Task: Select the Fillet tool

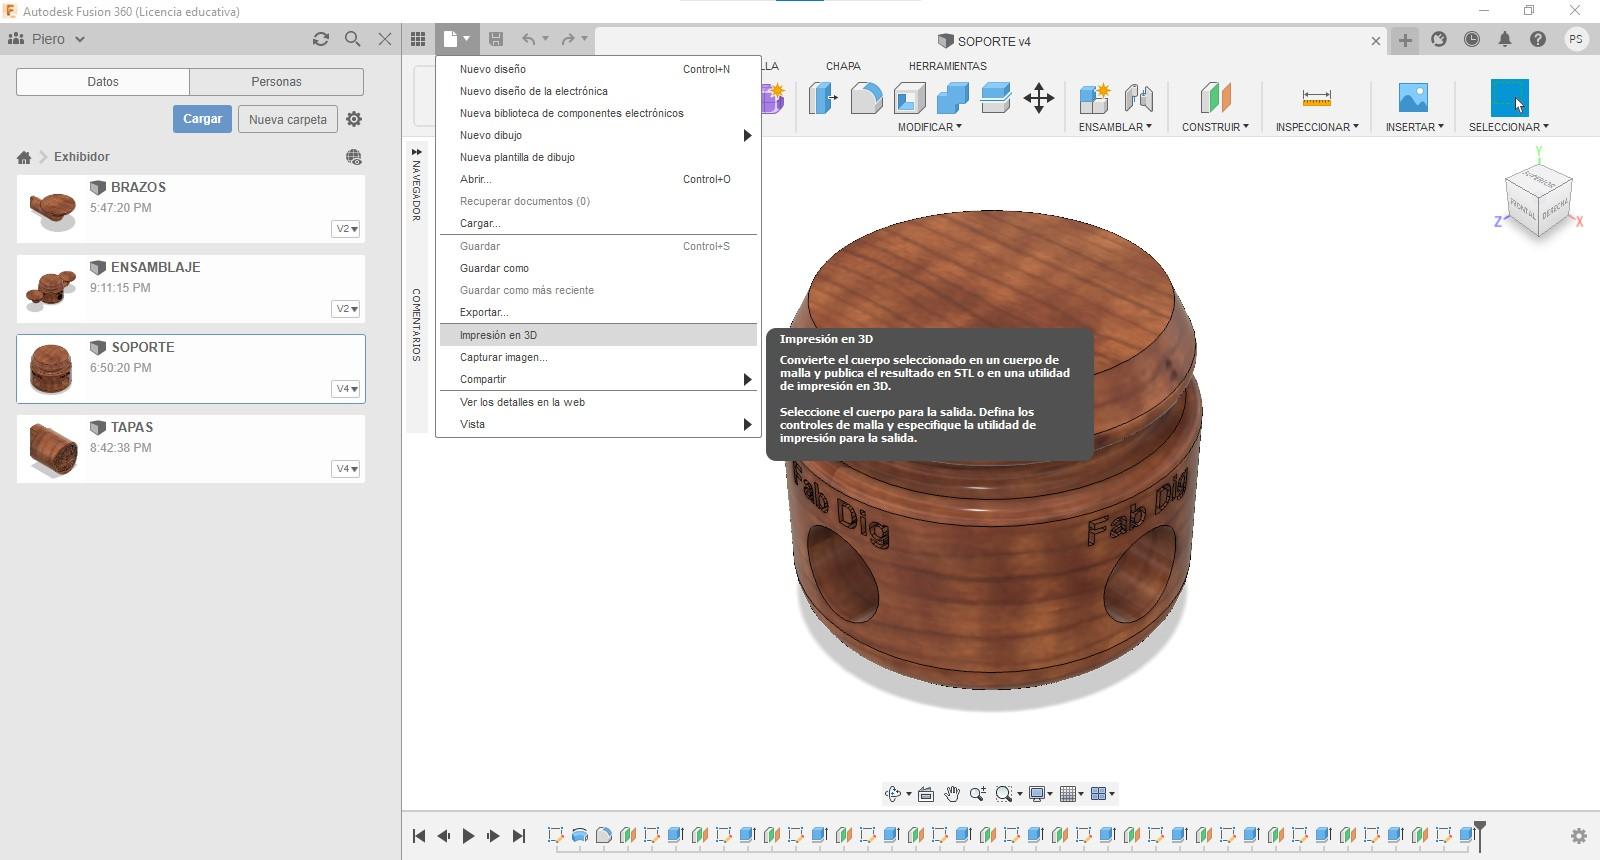Action: point(867,98)
